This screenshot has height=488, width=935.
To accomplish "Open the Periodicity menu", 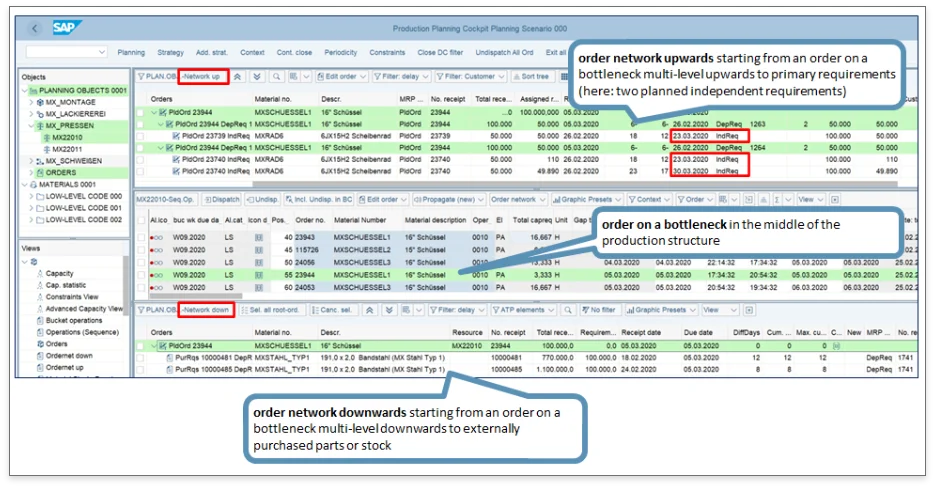I will pos(340,52).
